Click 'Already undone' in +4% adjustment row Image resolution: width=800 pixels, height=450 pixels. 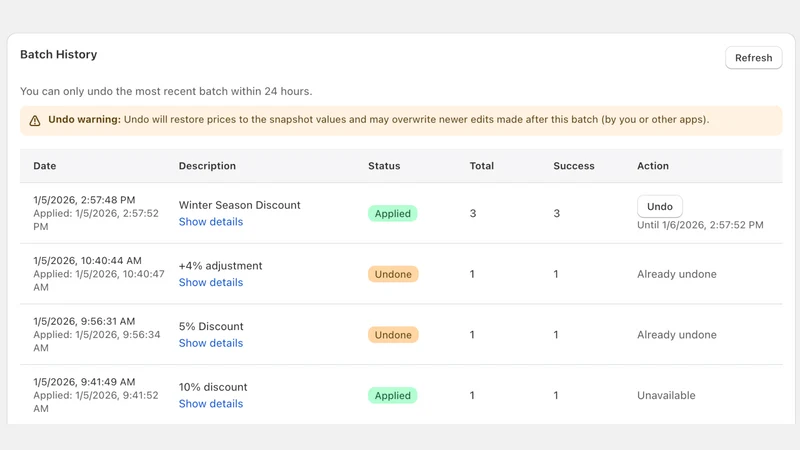[x=677, y=274]
